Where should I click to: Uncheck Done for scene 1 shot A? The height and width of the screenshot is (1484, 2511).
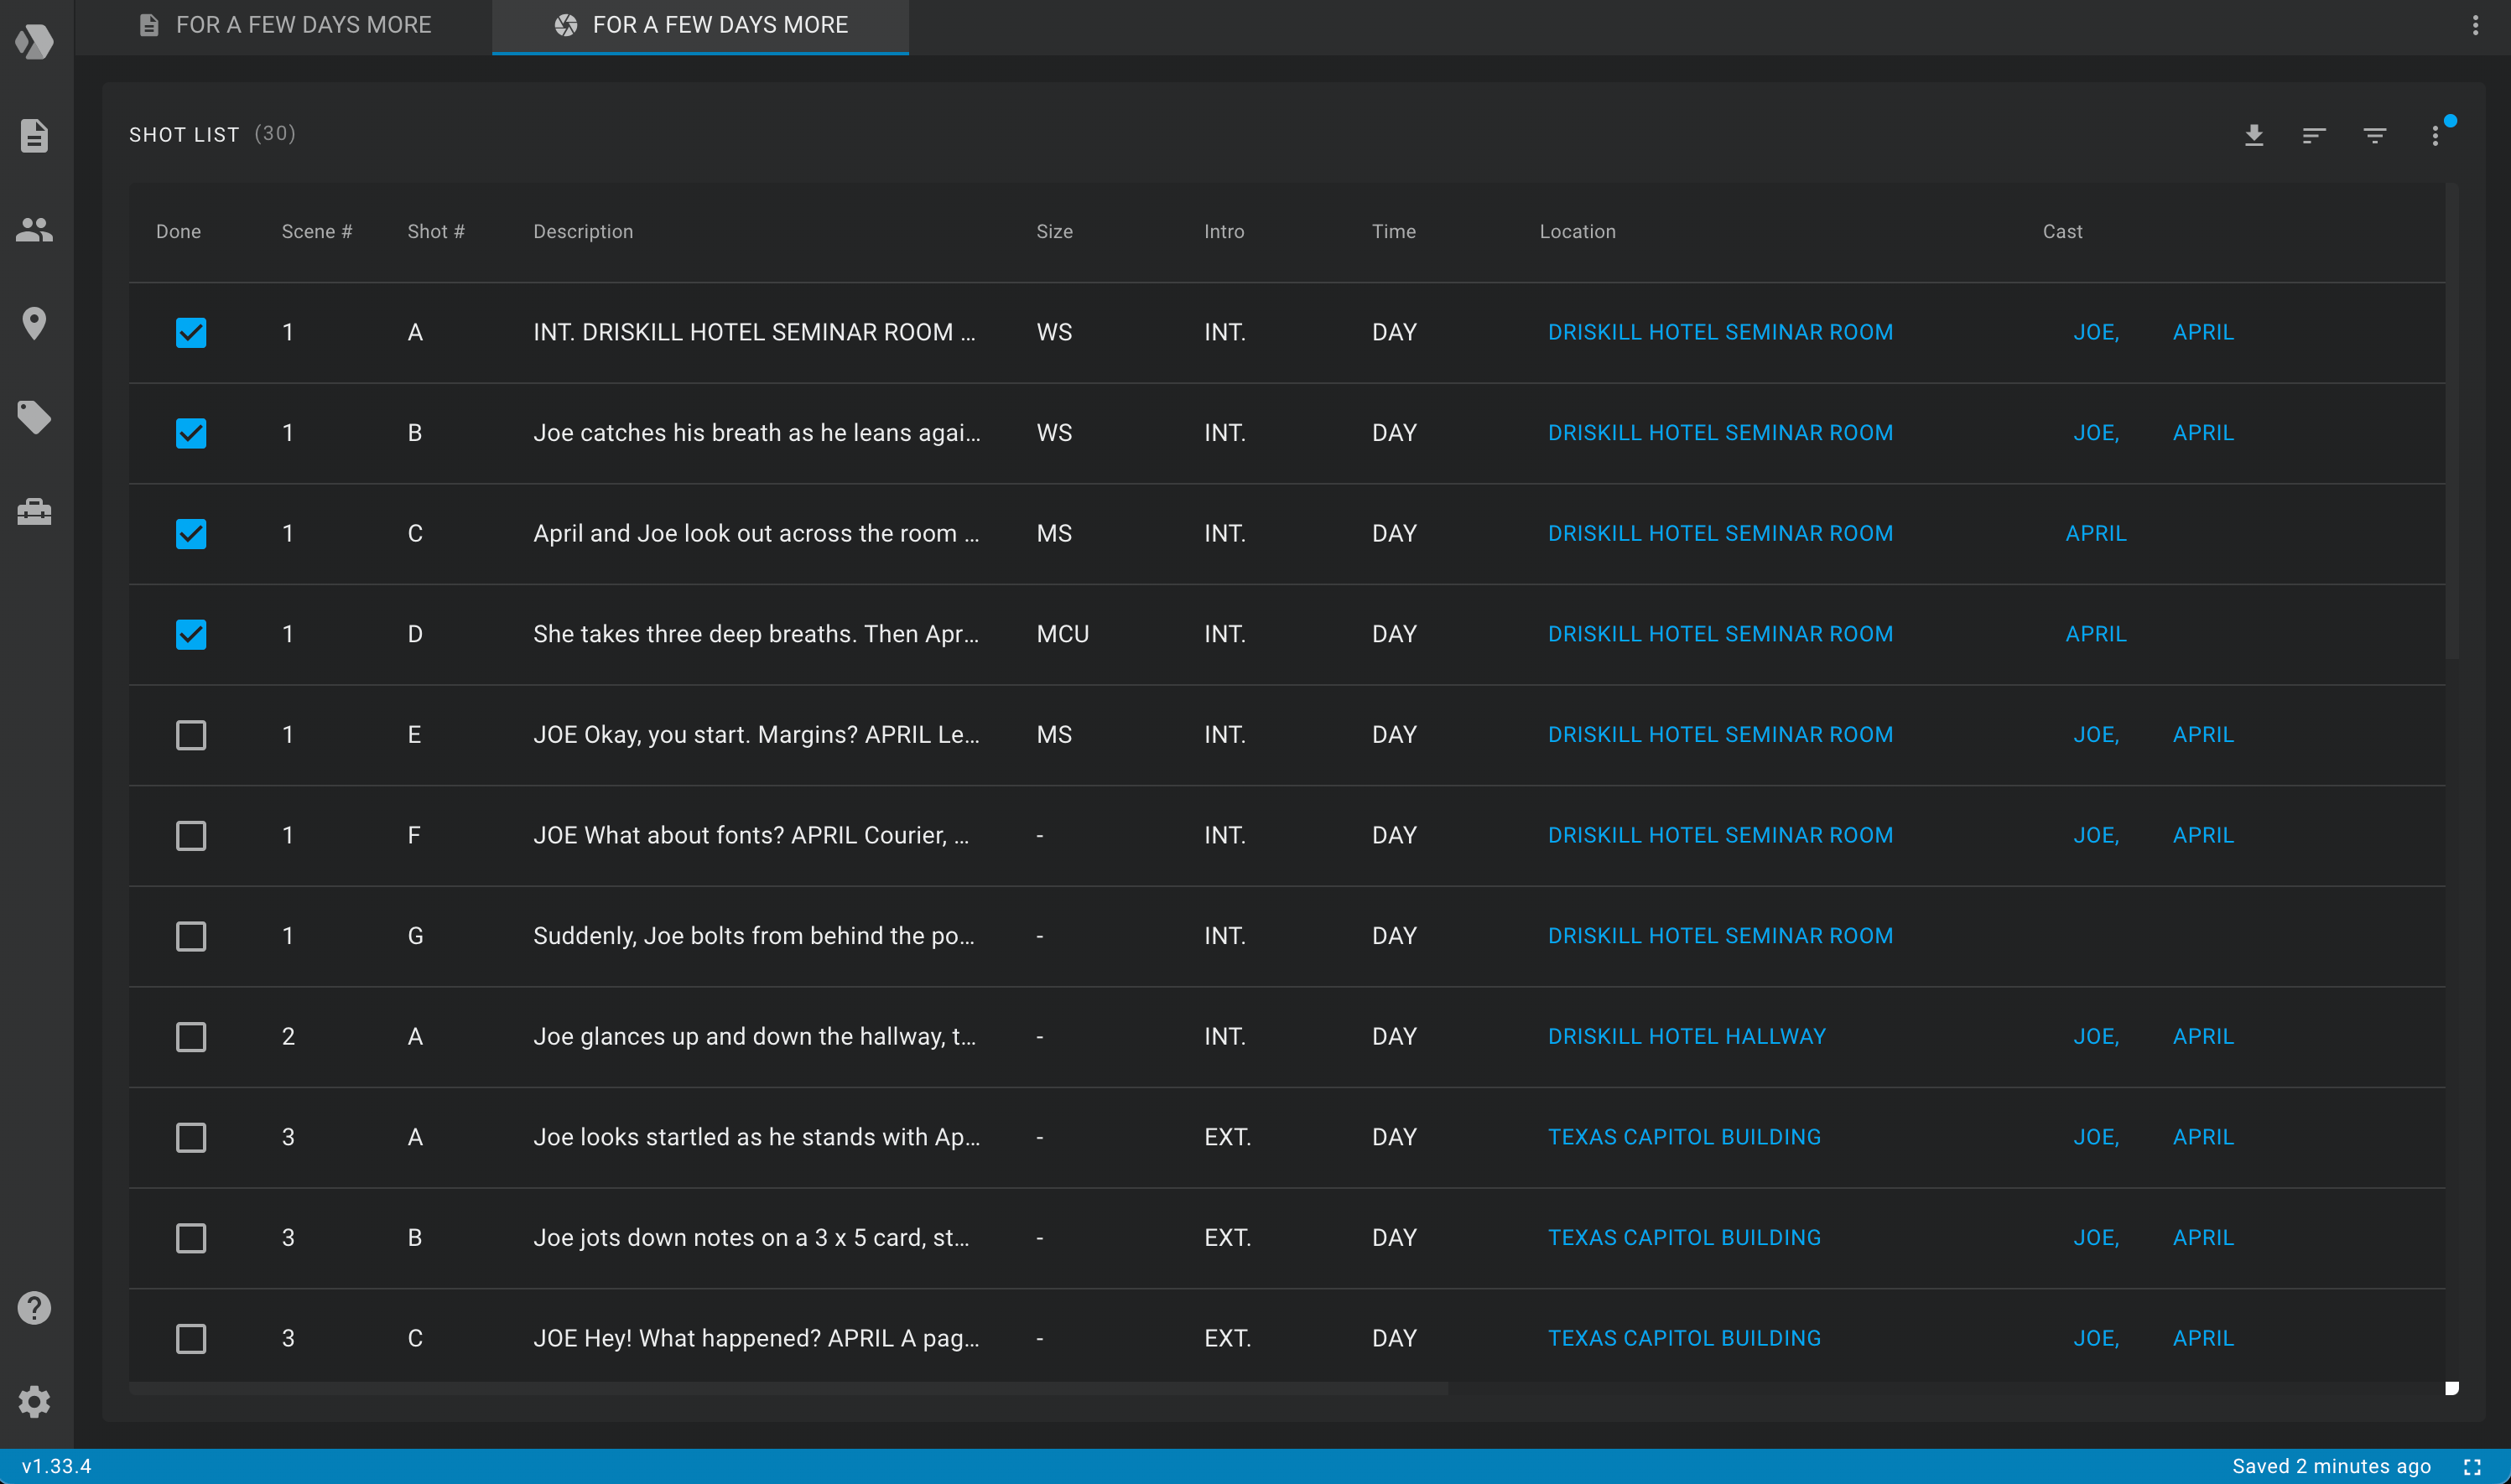[191, 332]
